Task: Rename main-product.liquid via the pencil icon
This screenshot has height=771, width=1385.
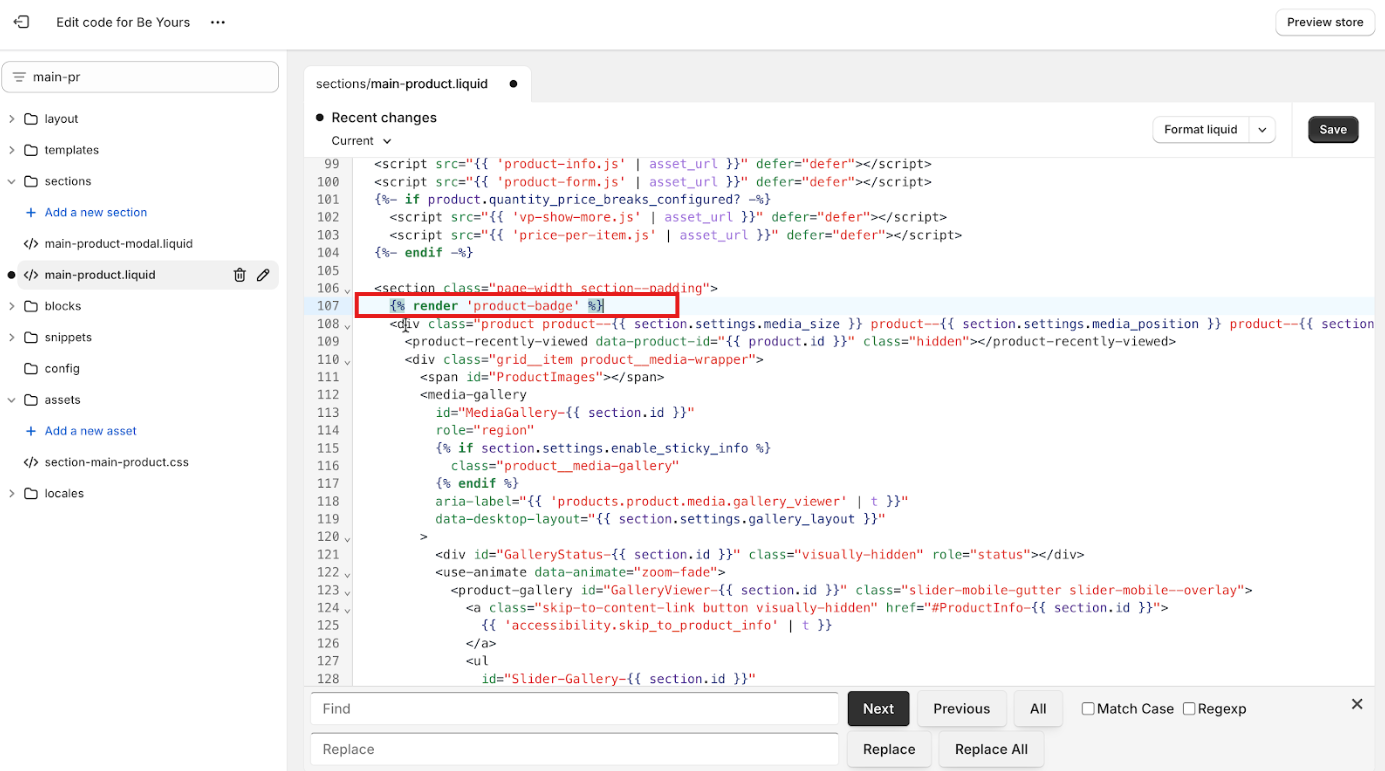Action: [x=263, y=274]
